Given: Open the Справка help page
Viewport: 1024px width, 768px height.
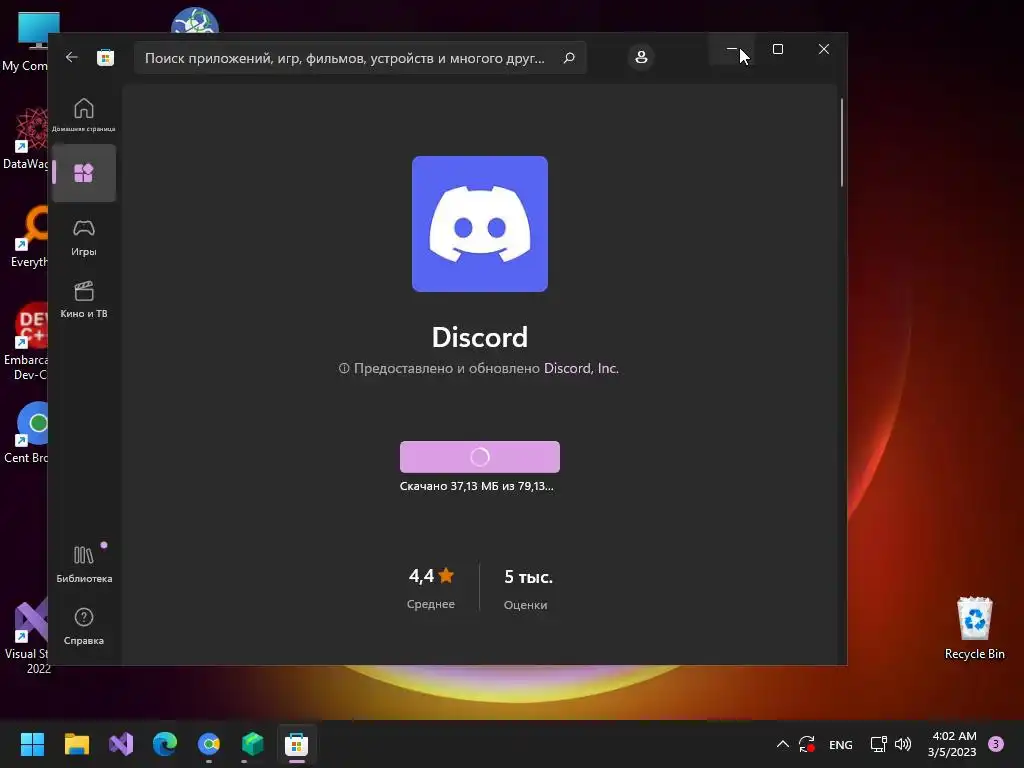Looking at the screenshot, I should (84, 626).
